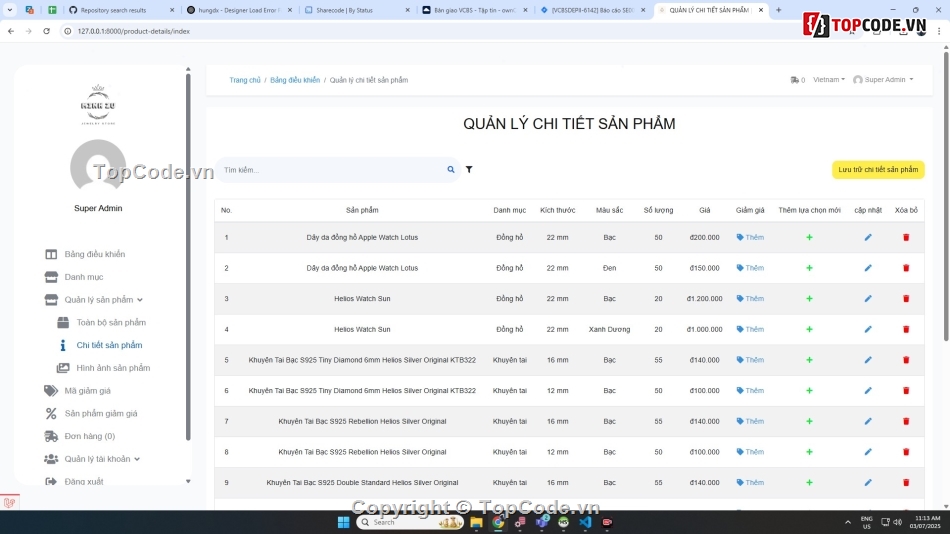Follow the Trang chủ breadcrumb link
The image size is (950, 534).
[244, 80]
